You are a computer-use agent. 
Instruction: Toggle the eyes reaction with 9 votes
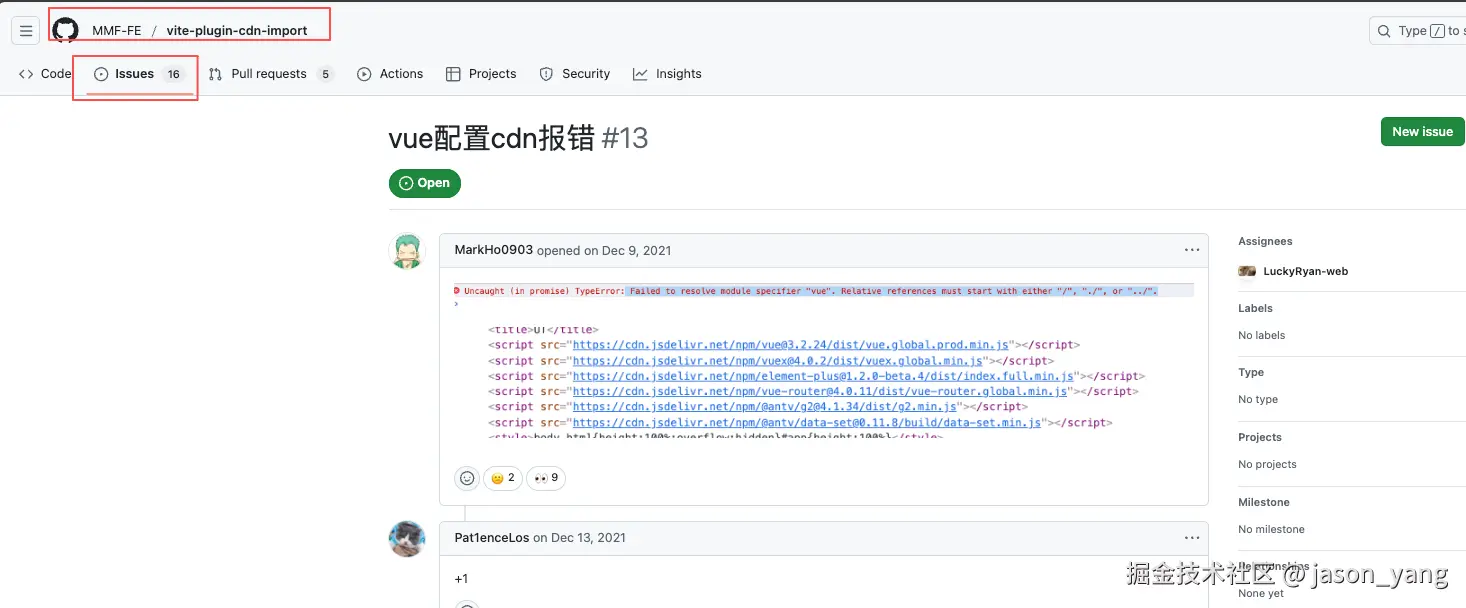(546, 478)
